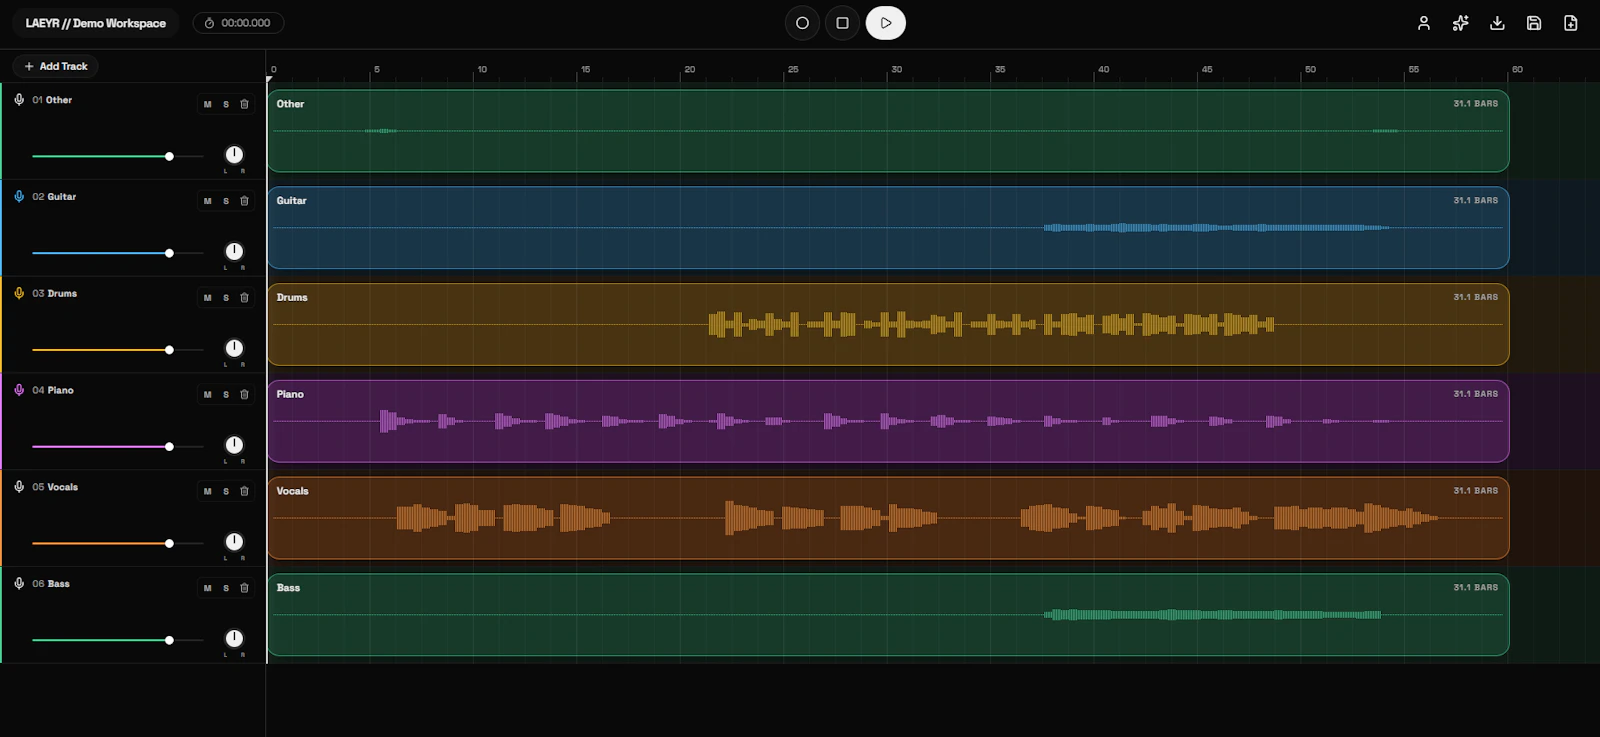Select the blue Guitar audio clip
The image size is (1600, 737).
[x=888, y=228]
